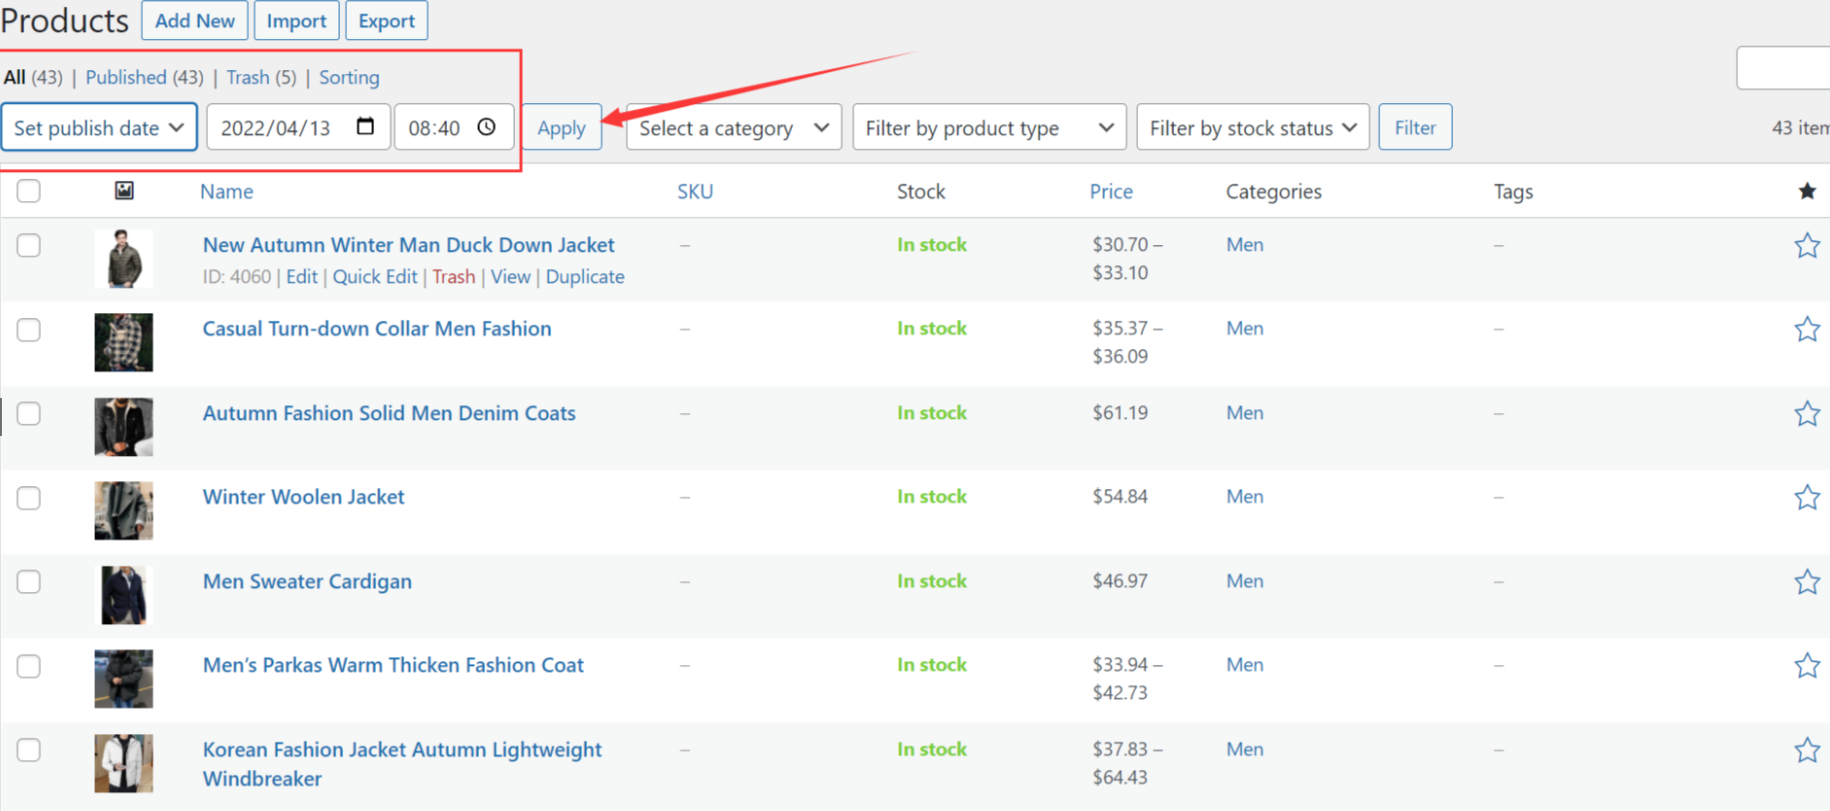This screenshot has width=1830, height=811.
Task: Sort by the featured star column header
Action: (1806, 191)
